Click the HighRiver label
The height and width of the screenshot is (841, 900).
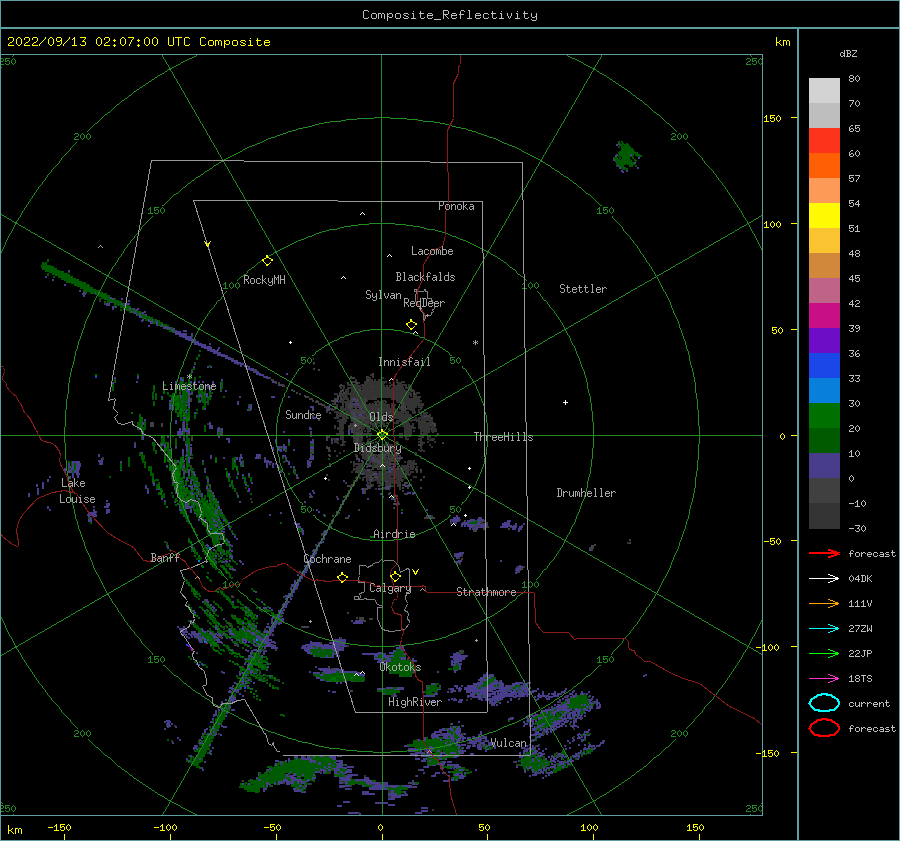click(x=415, y=702)
